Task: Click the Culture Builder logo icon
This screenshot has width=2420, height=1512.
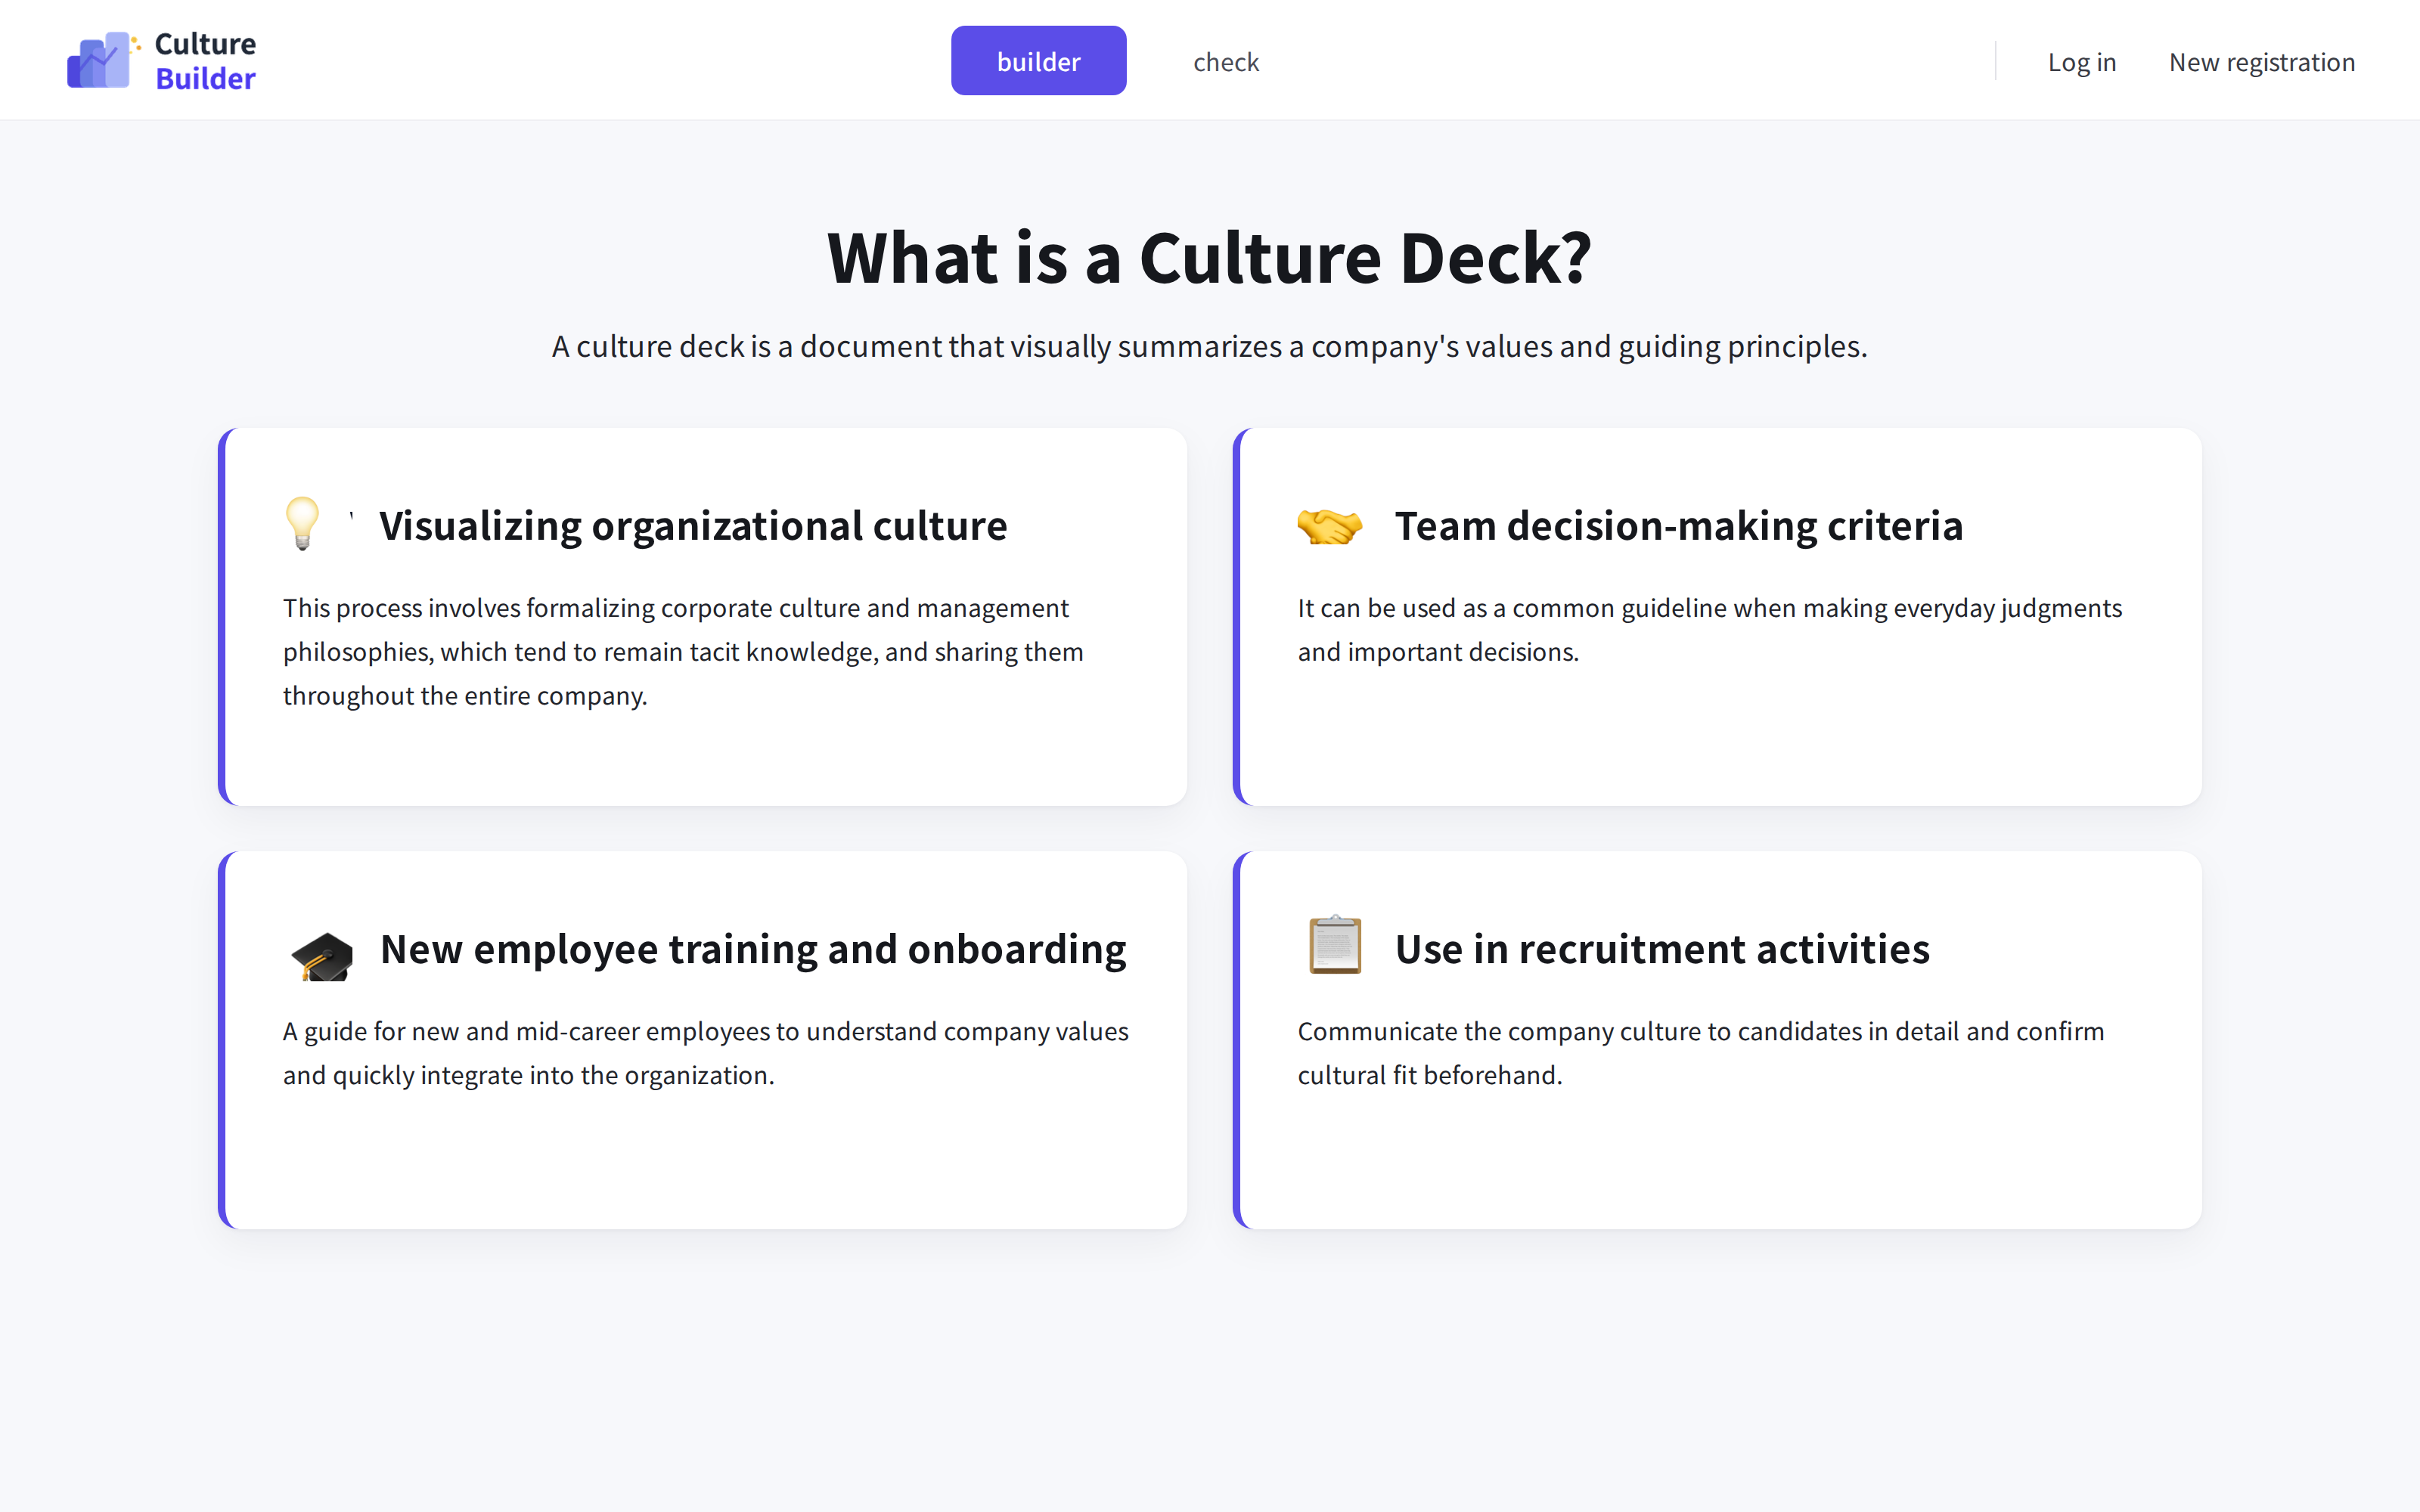Action: coord(103,60)
